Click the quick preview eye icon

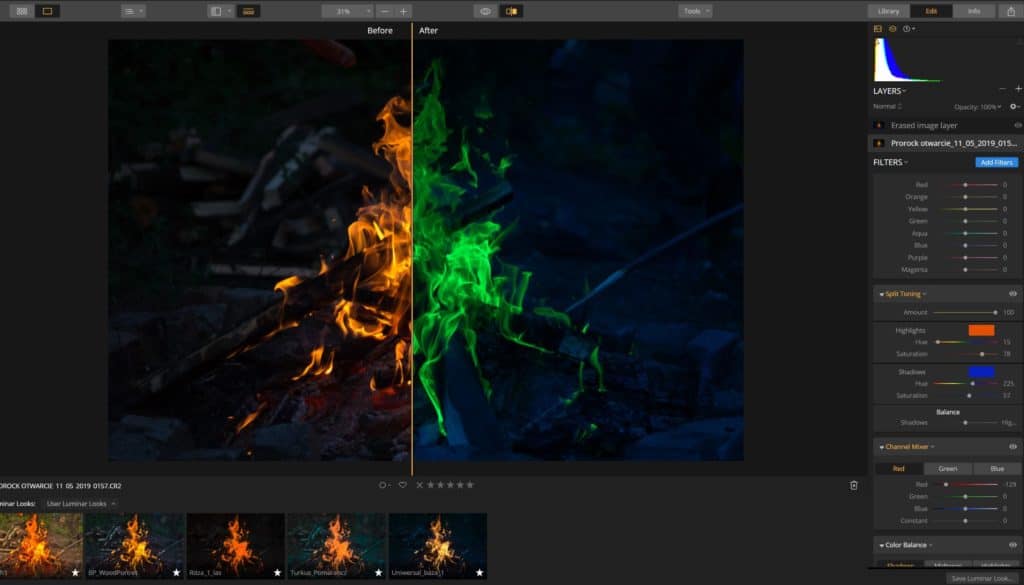click(484, 9)
